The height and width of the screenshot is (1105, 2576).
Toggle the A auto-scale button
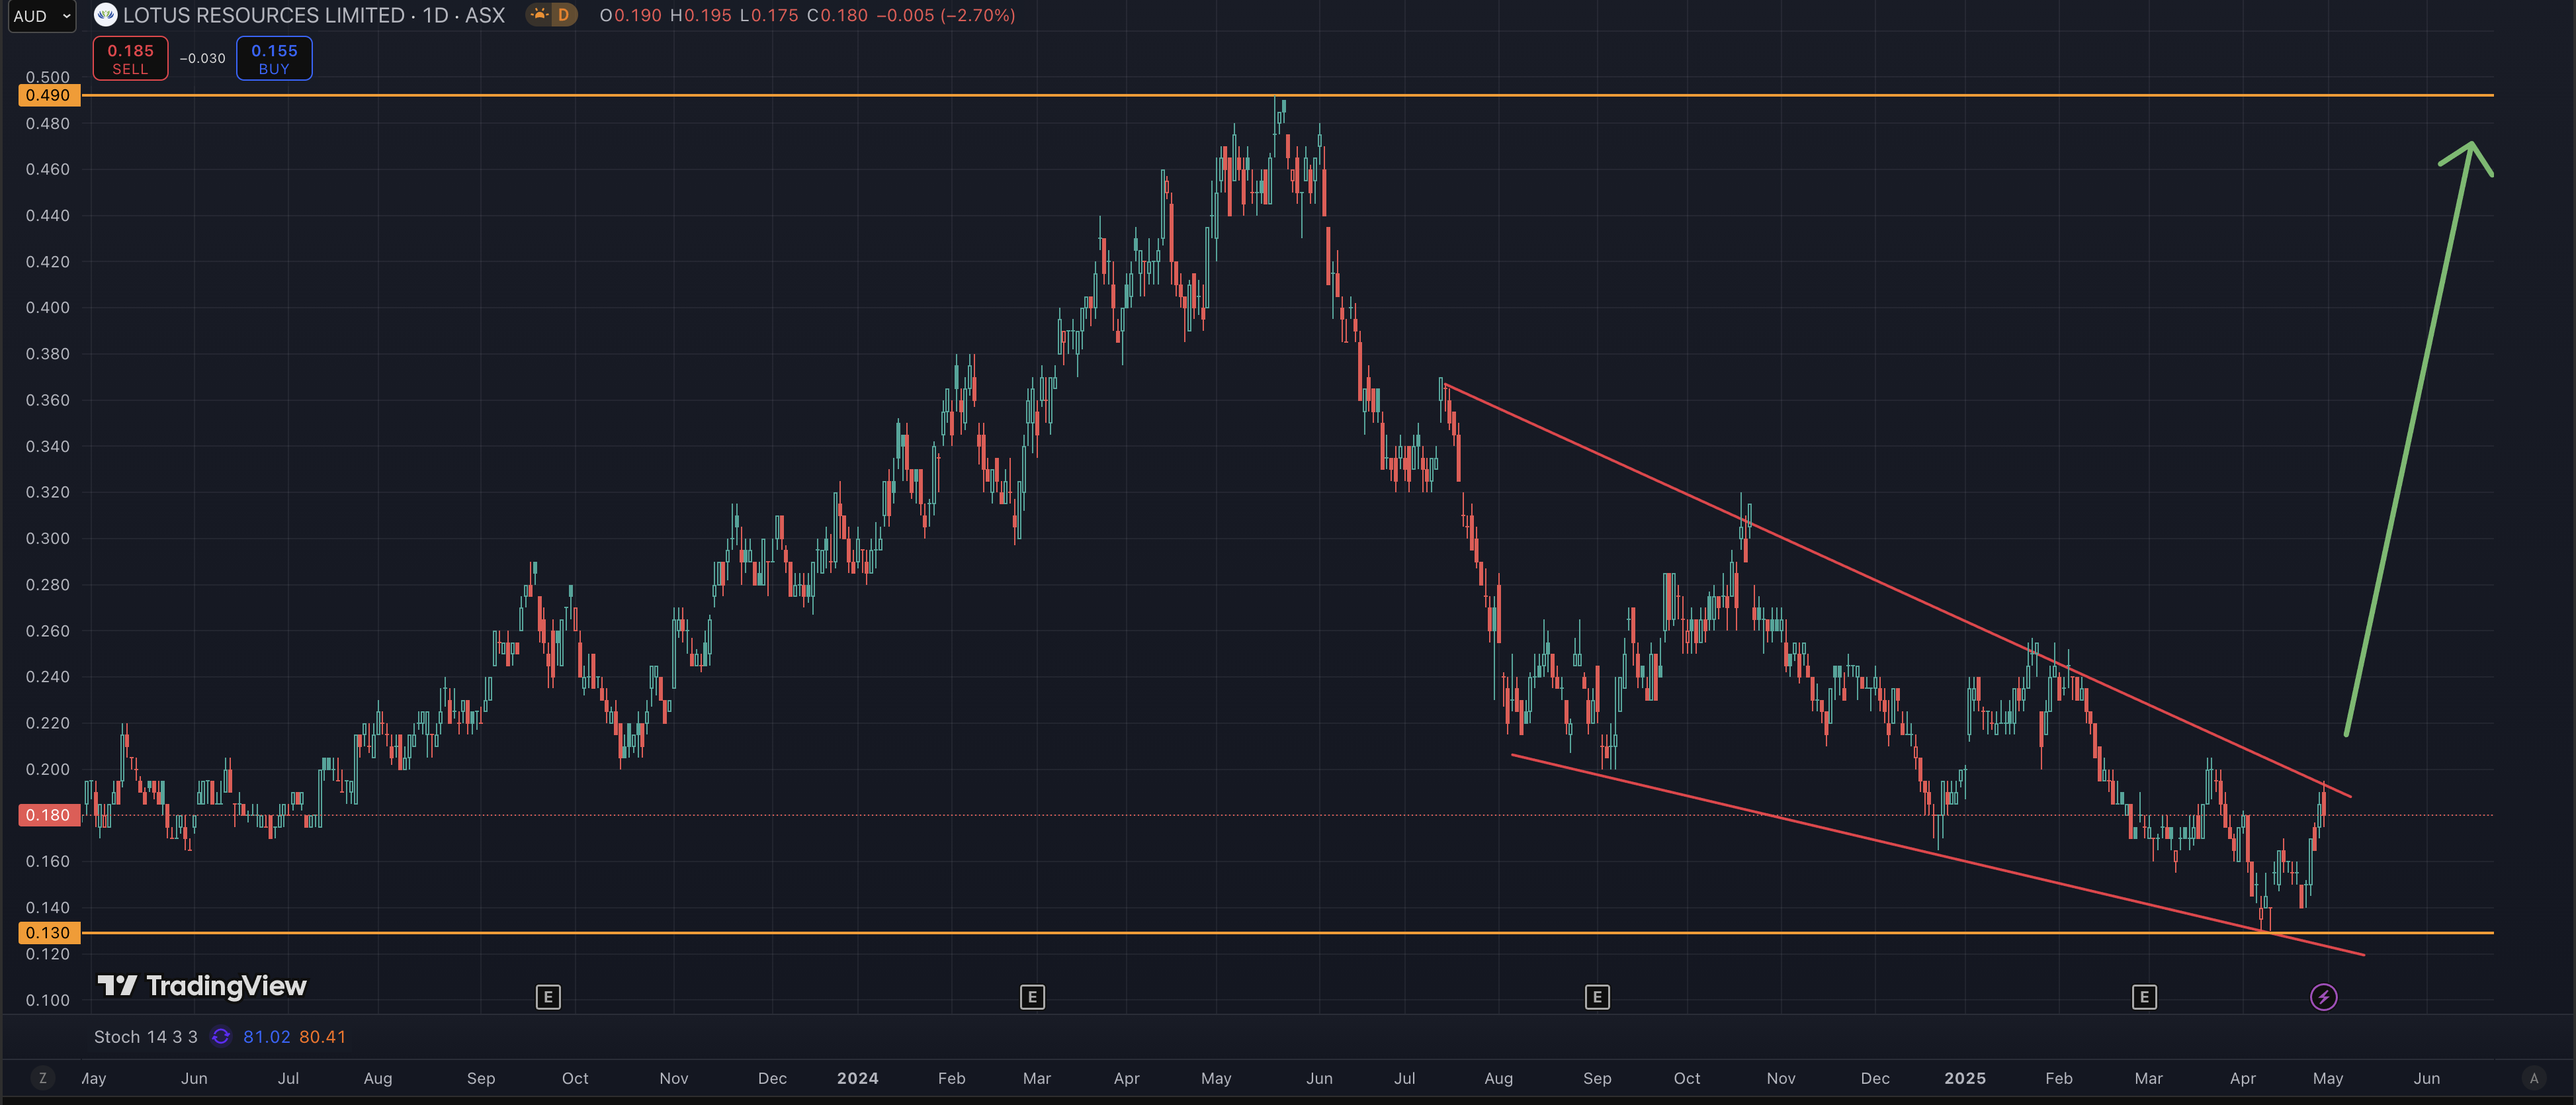(2533, 1078)
